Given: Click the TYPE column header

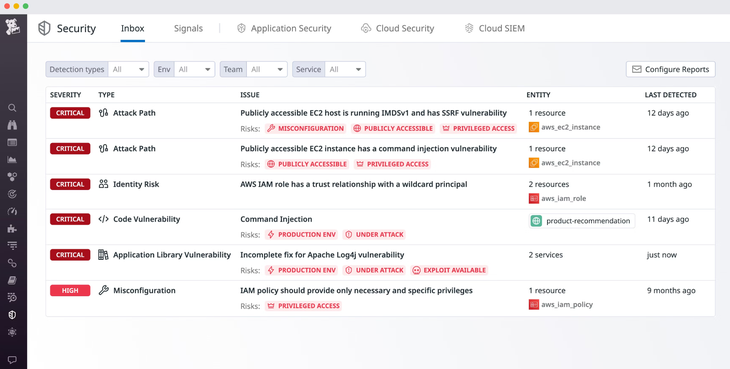Looking at the screenshot, I should [106, 95].
